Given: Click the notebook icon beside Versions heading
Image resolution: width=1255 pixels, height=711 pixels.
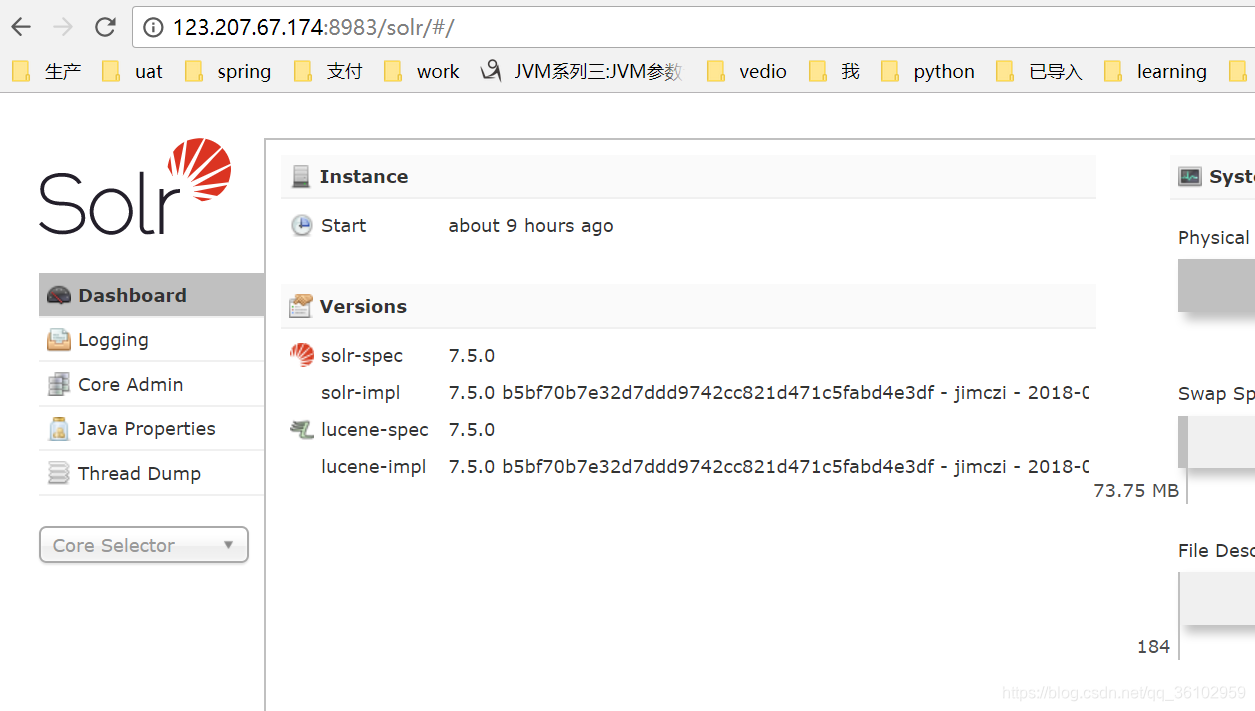Looking at the screenshot, I should (x=301, y=305).
